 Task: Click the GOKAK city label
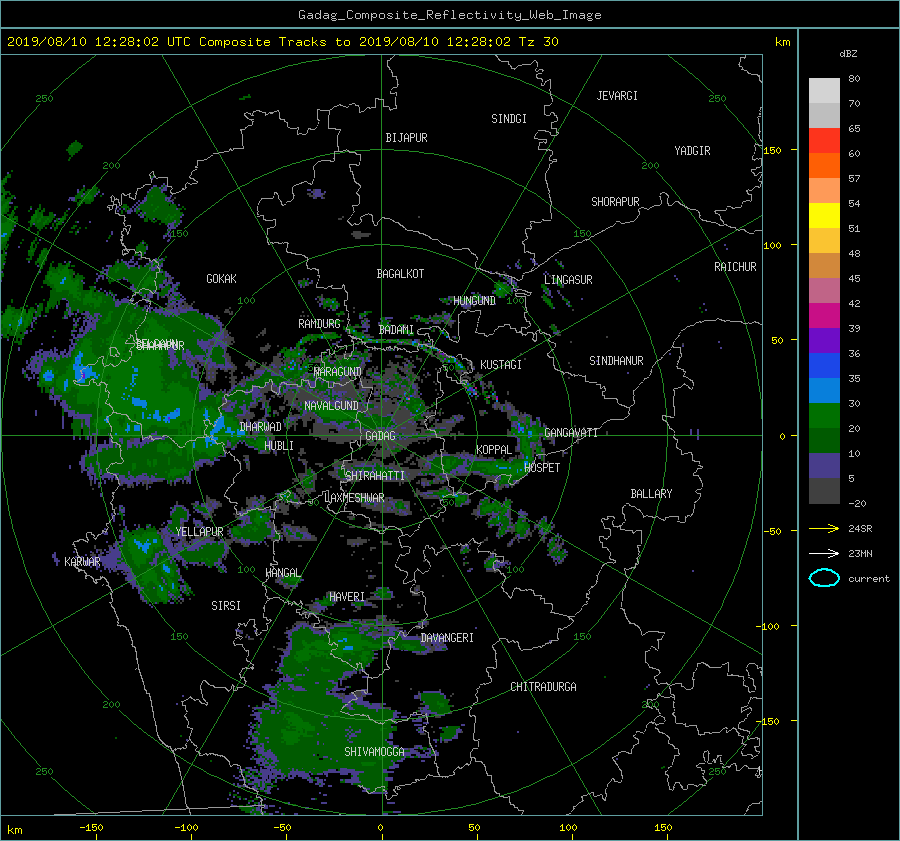(x=221, y=278)
